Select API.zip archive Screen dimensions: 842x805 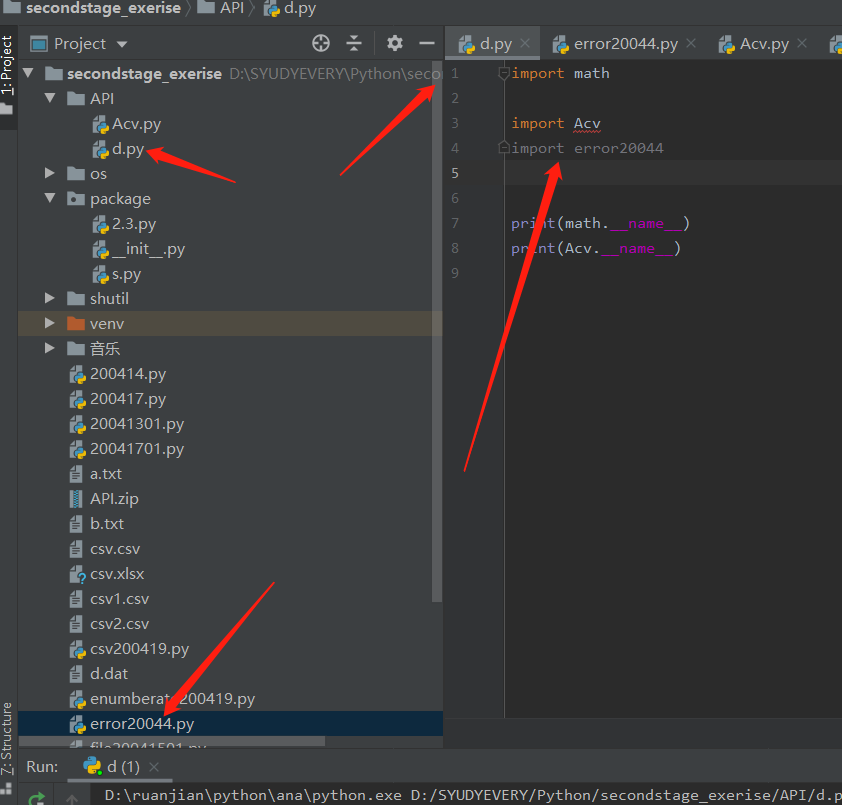point(104,499)
